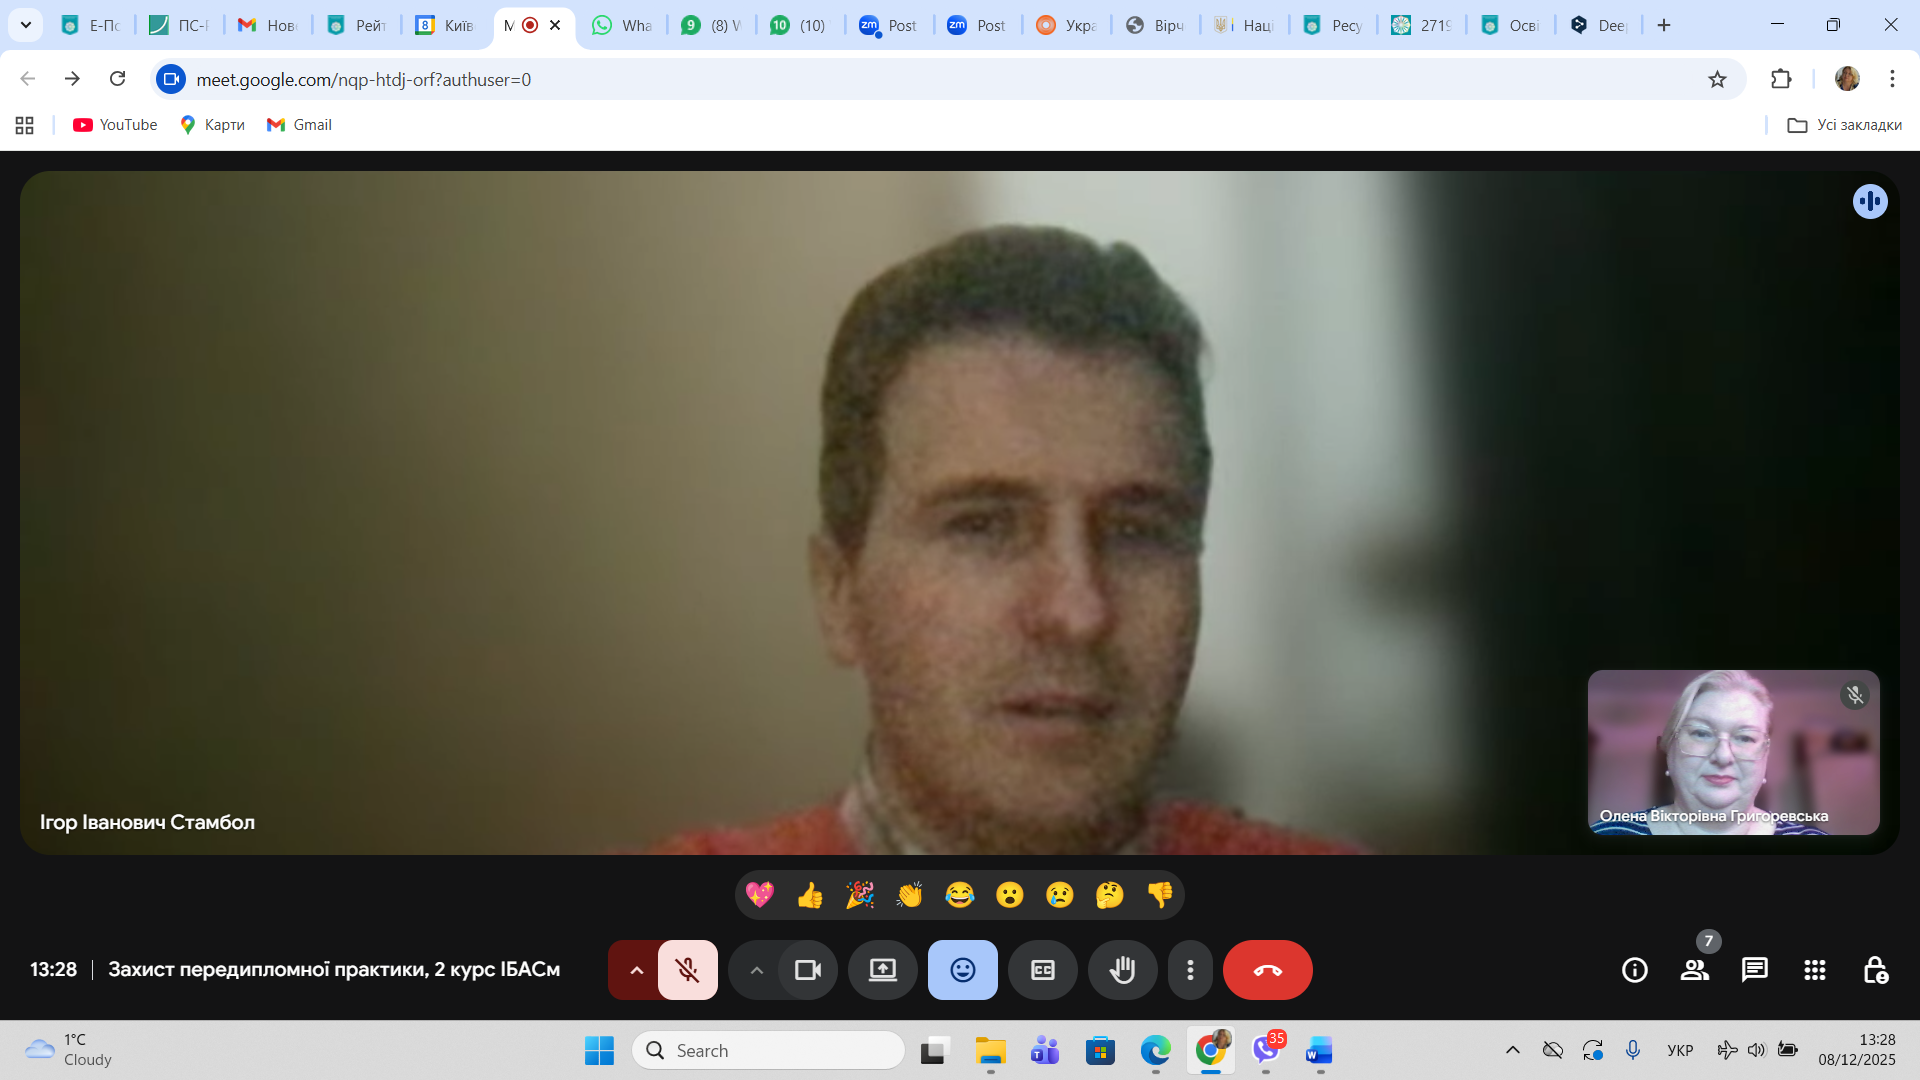
Task: Click the present screen icon
Action: click(882, 970)
